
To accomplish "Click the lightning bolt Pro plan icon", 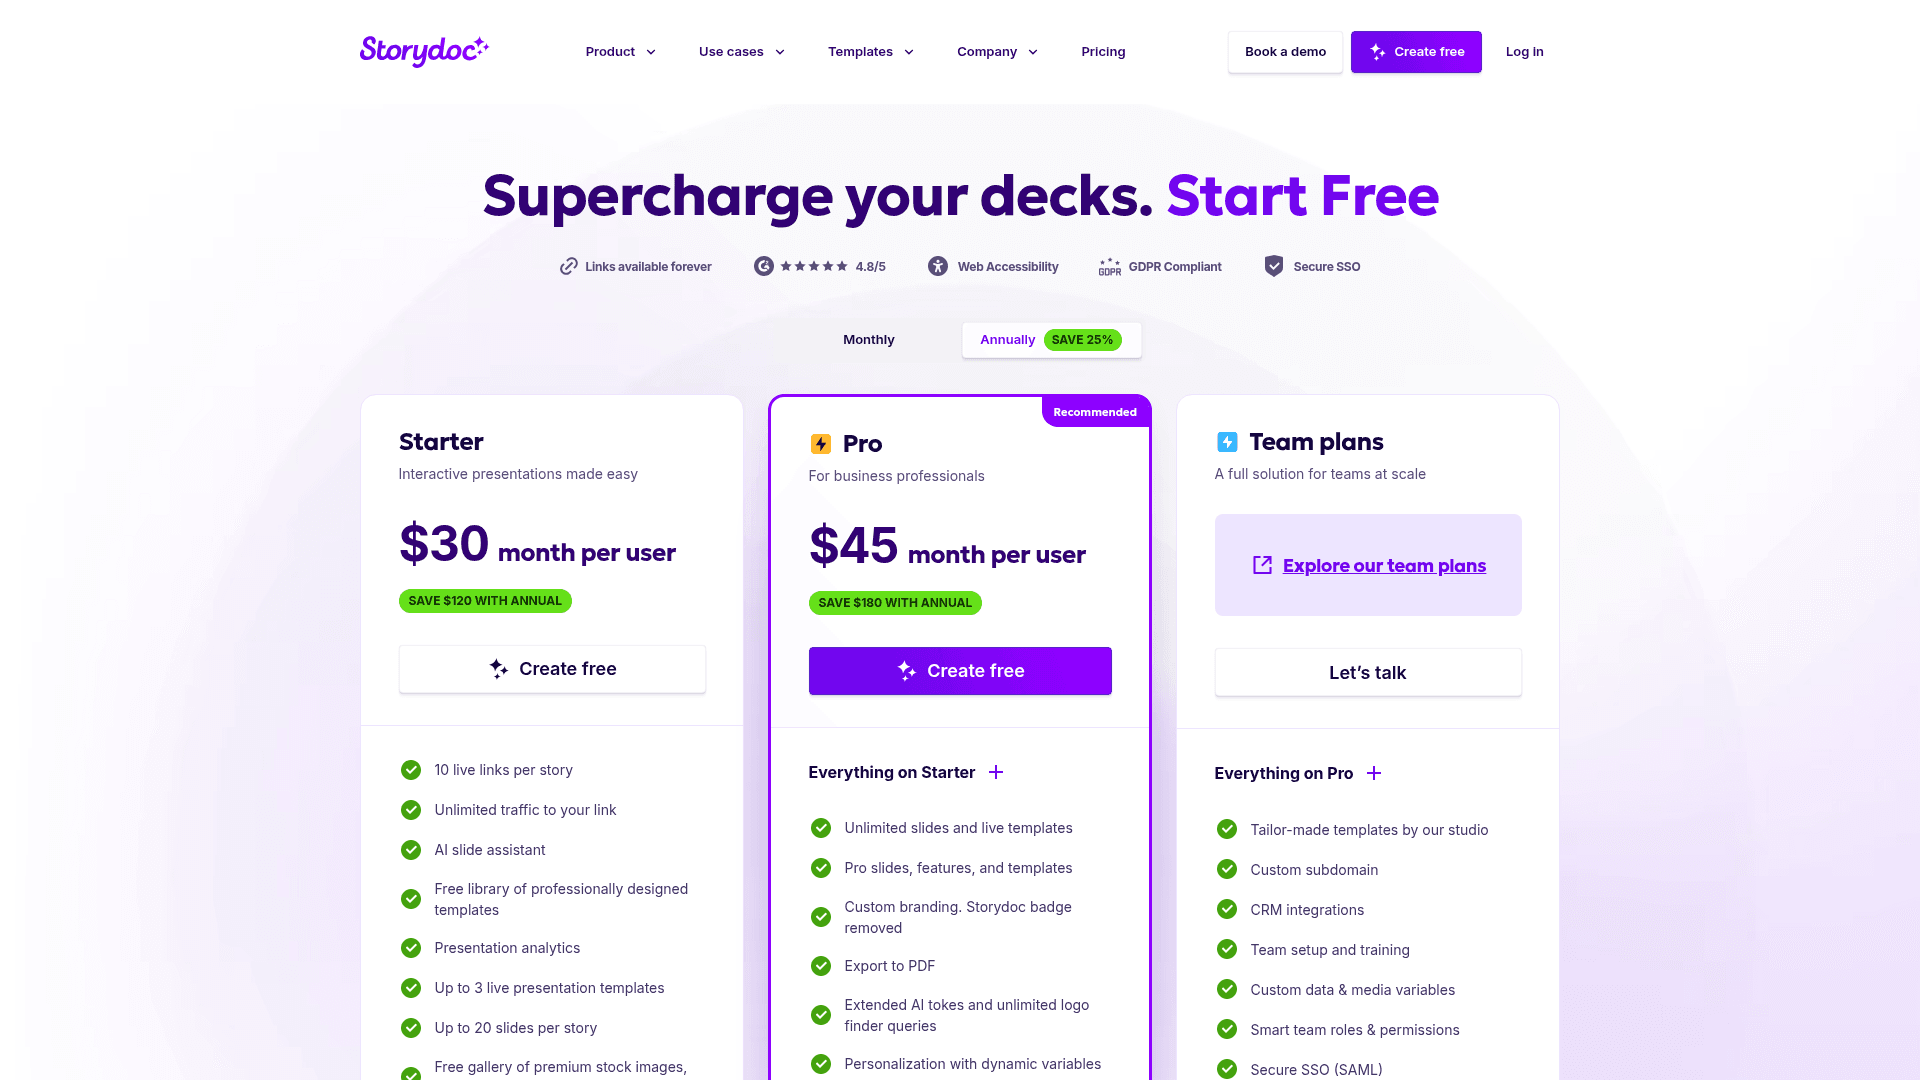I will click(x=820, y=442).
